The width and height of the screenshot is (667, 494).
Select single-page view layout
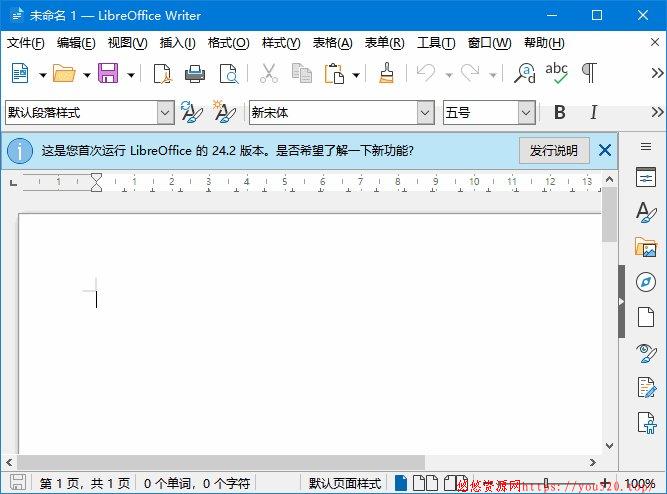401,483
